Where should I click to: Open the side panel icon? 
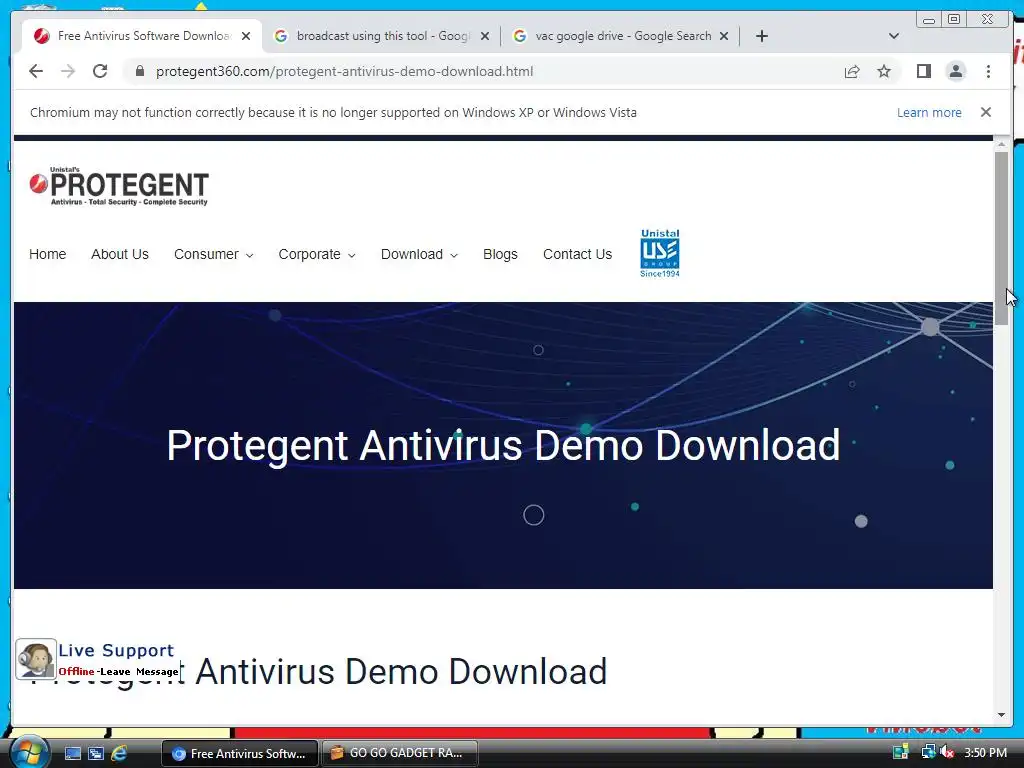tap(923, 71)
